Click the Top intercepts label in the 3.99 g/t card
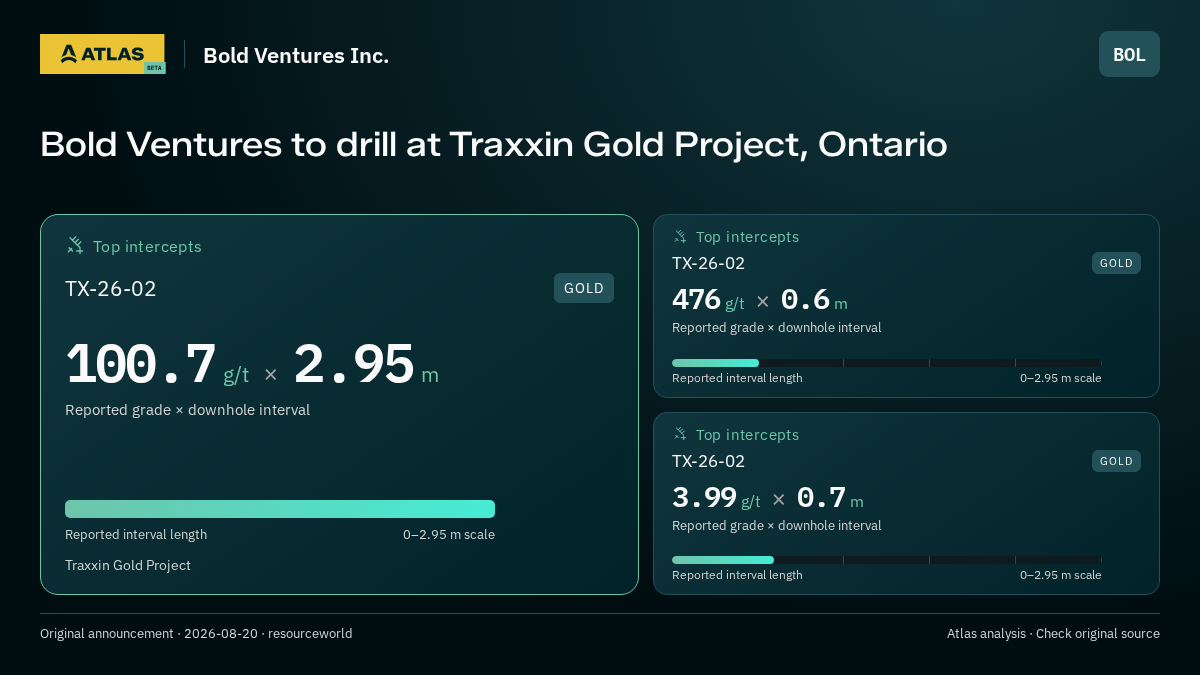The image size is (1200, 675). coord(747,435)
